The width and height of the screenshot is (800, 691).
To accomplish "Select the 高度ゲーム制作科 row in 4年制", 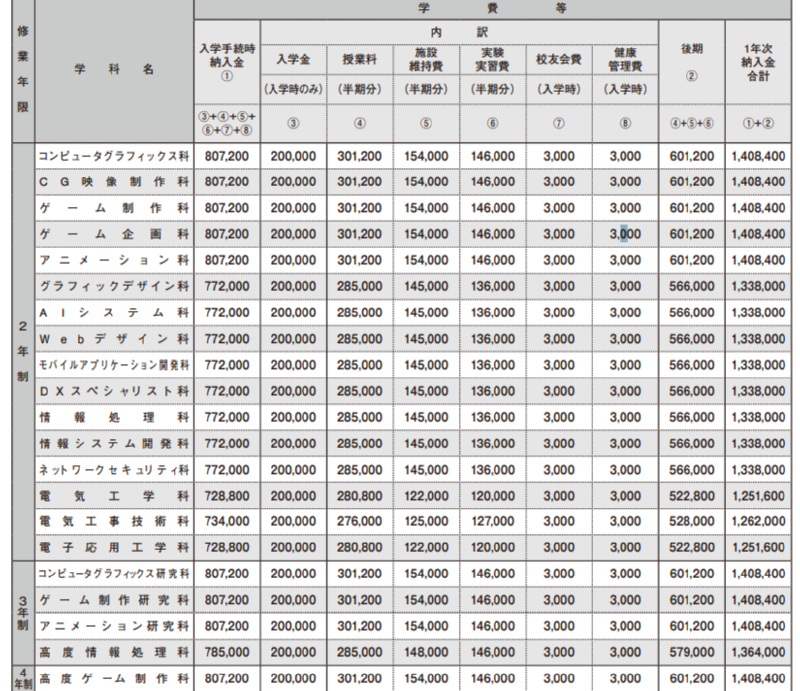I will 112,677.
